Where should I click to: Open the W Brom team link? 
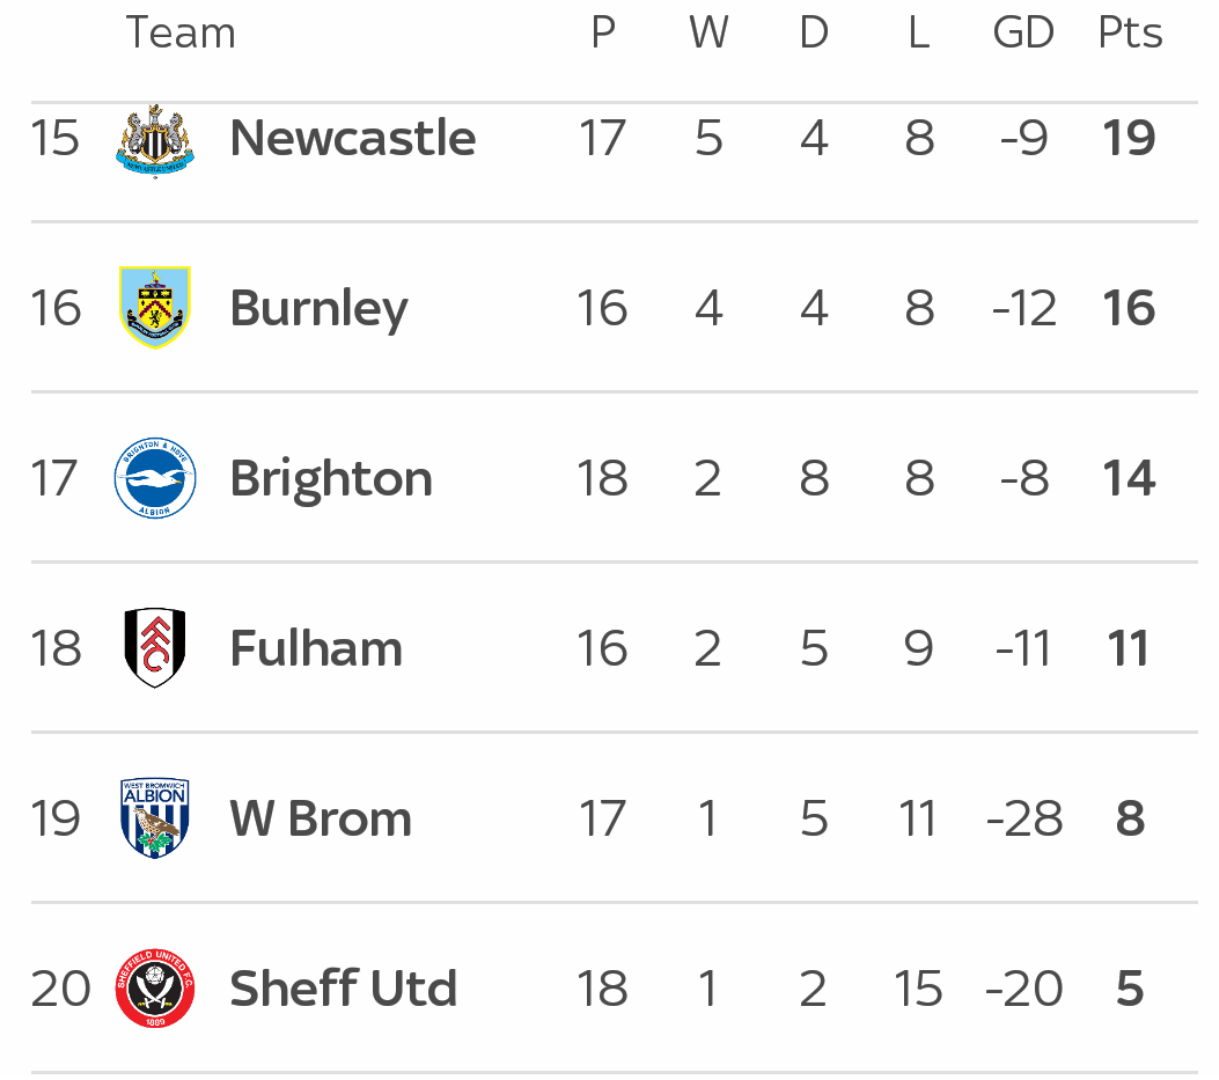pyautogui.click(x=321, y=819)
